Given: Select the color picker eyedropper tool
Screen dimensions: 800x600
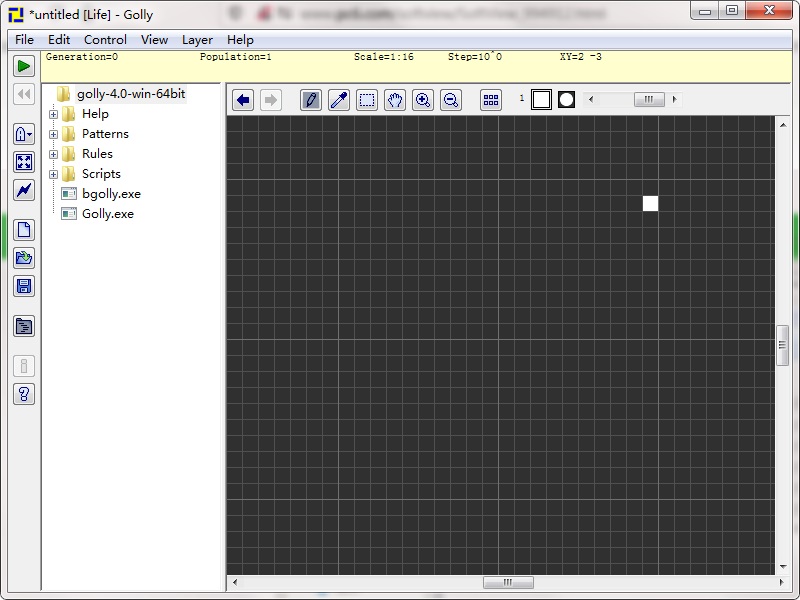Looking at the screenshot, I should (339, 99).
